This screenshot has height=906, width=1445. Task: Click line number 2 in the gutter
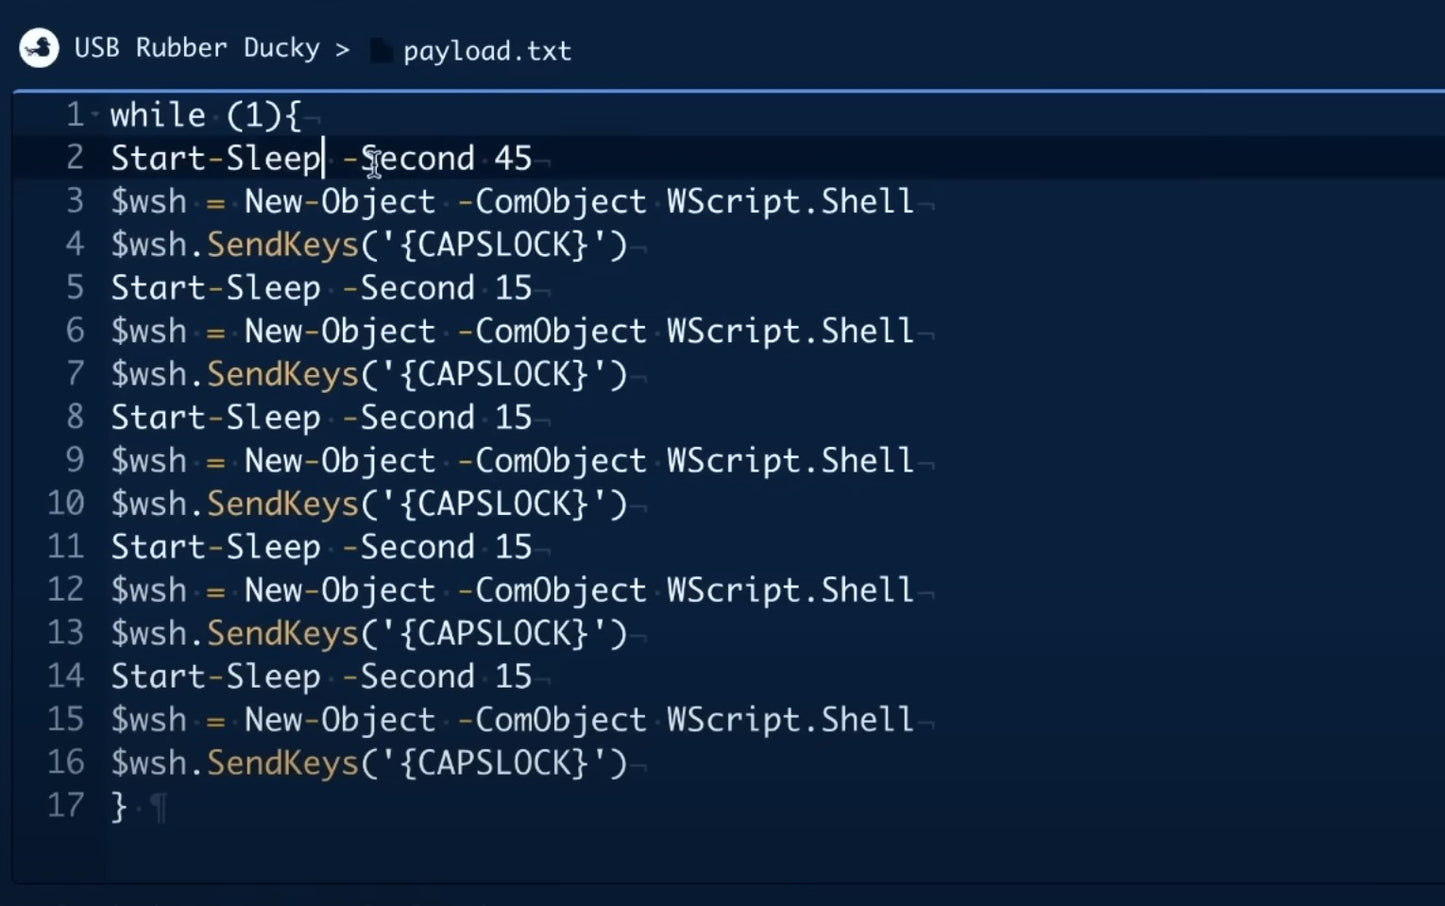coord(75,158)
